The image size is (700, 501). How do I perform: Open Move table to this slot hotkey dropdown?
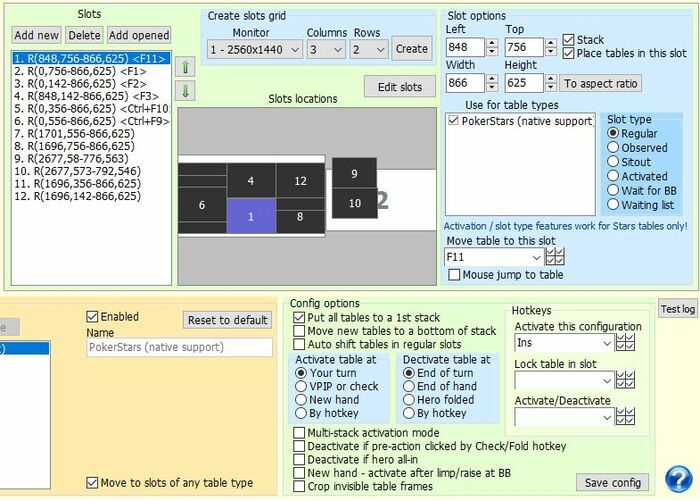coord(494,257)
